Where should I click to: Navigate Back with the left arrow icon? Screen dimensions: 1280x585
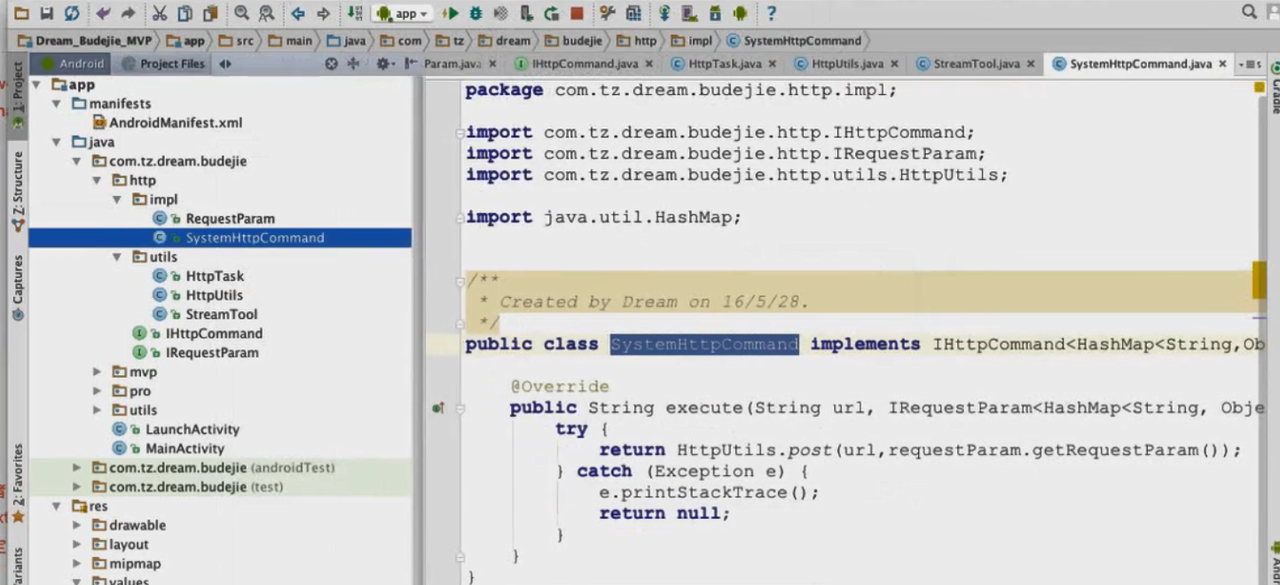(x=298, y=14)
